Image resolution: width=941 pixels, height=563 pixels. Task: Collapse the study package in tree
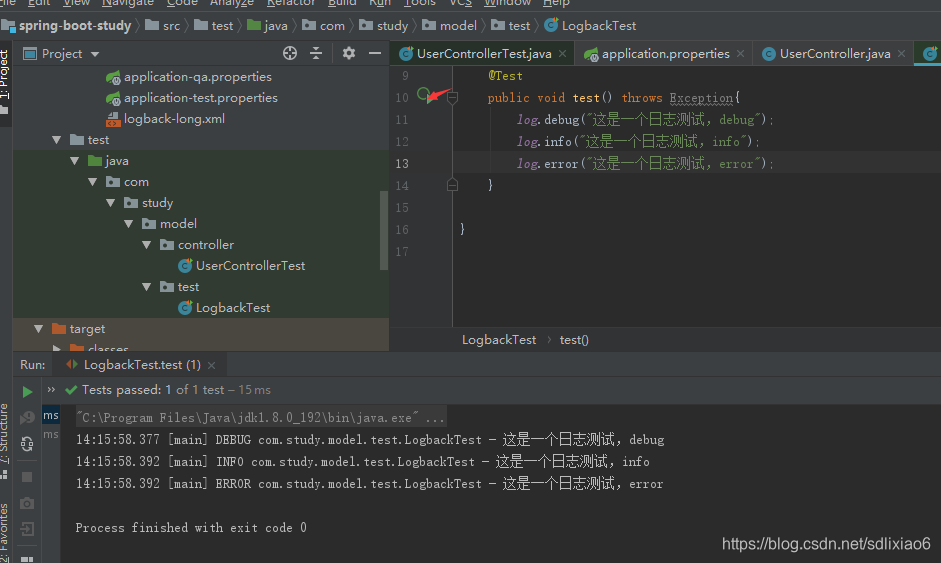110,203
